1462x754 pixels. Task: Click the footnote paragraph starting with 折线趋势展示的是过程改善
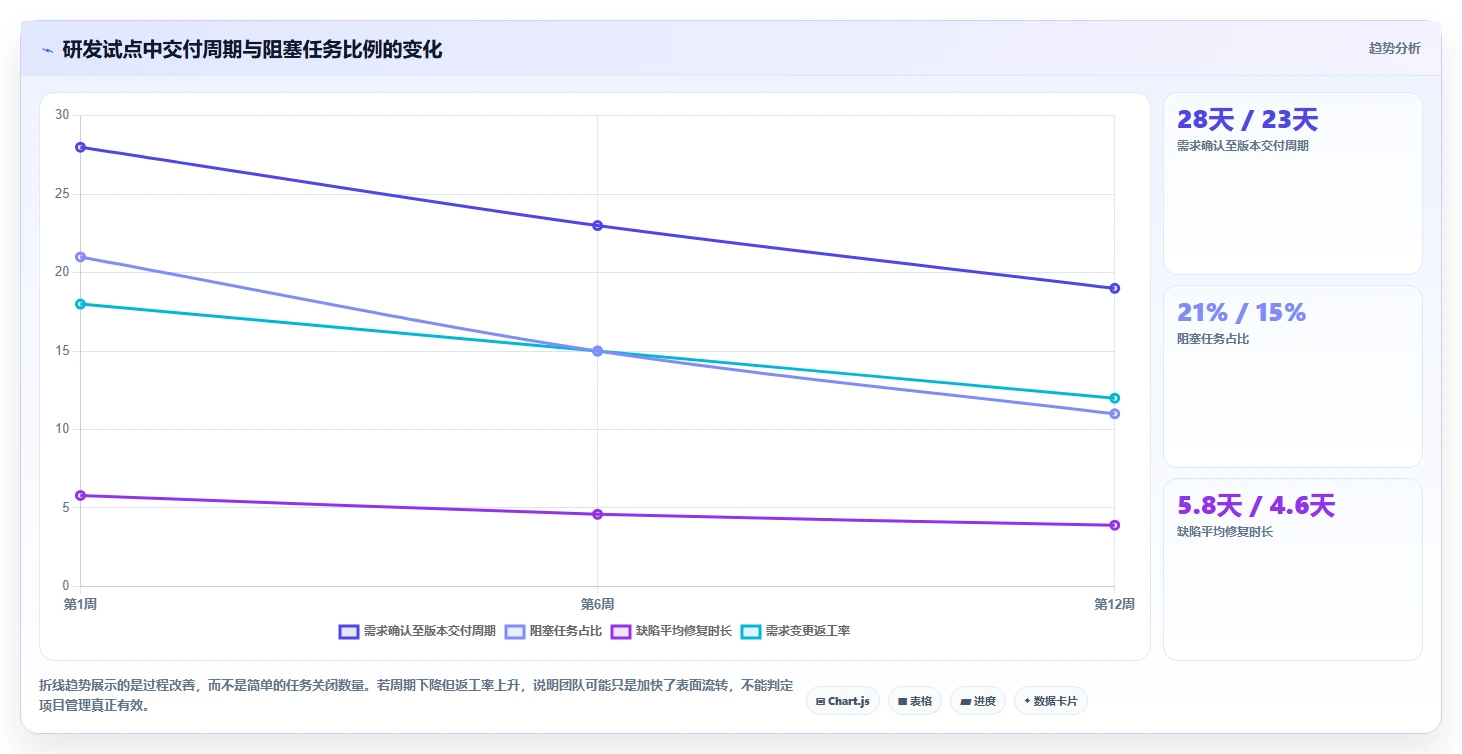point(416,695)
